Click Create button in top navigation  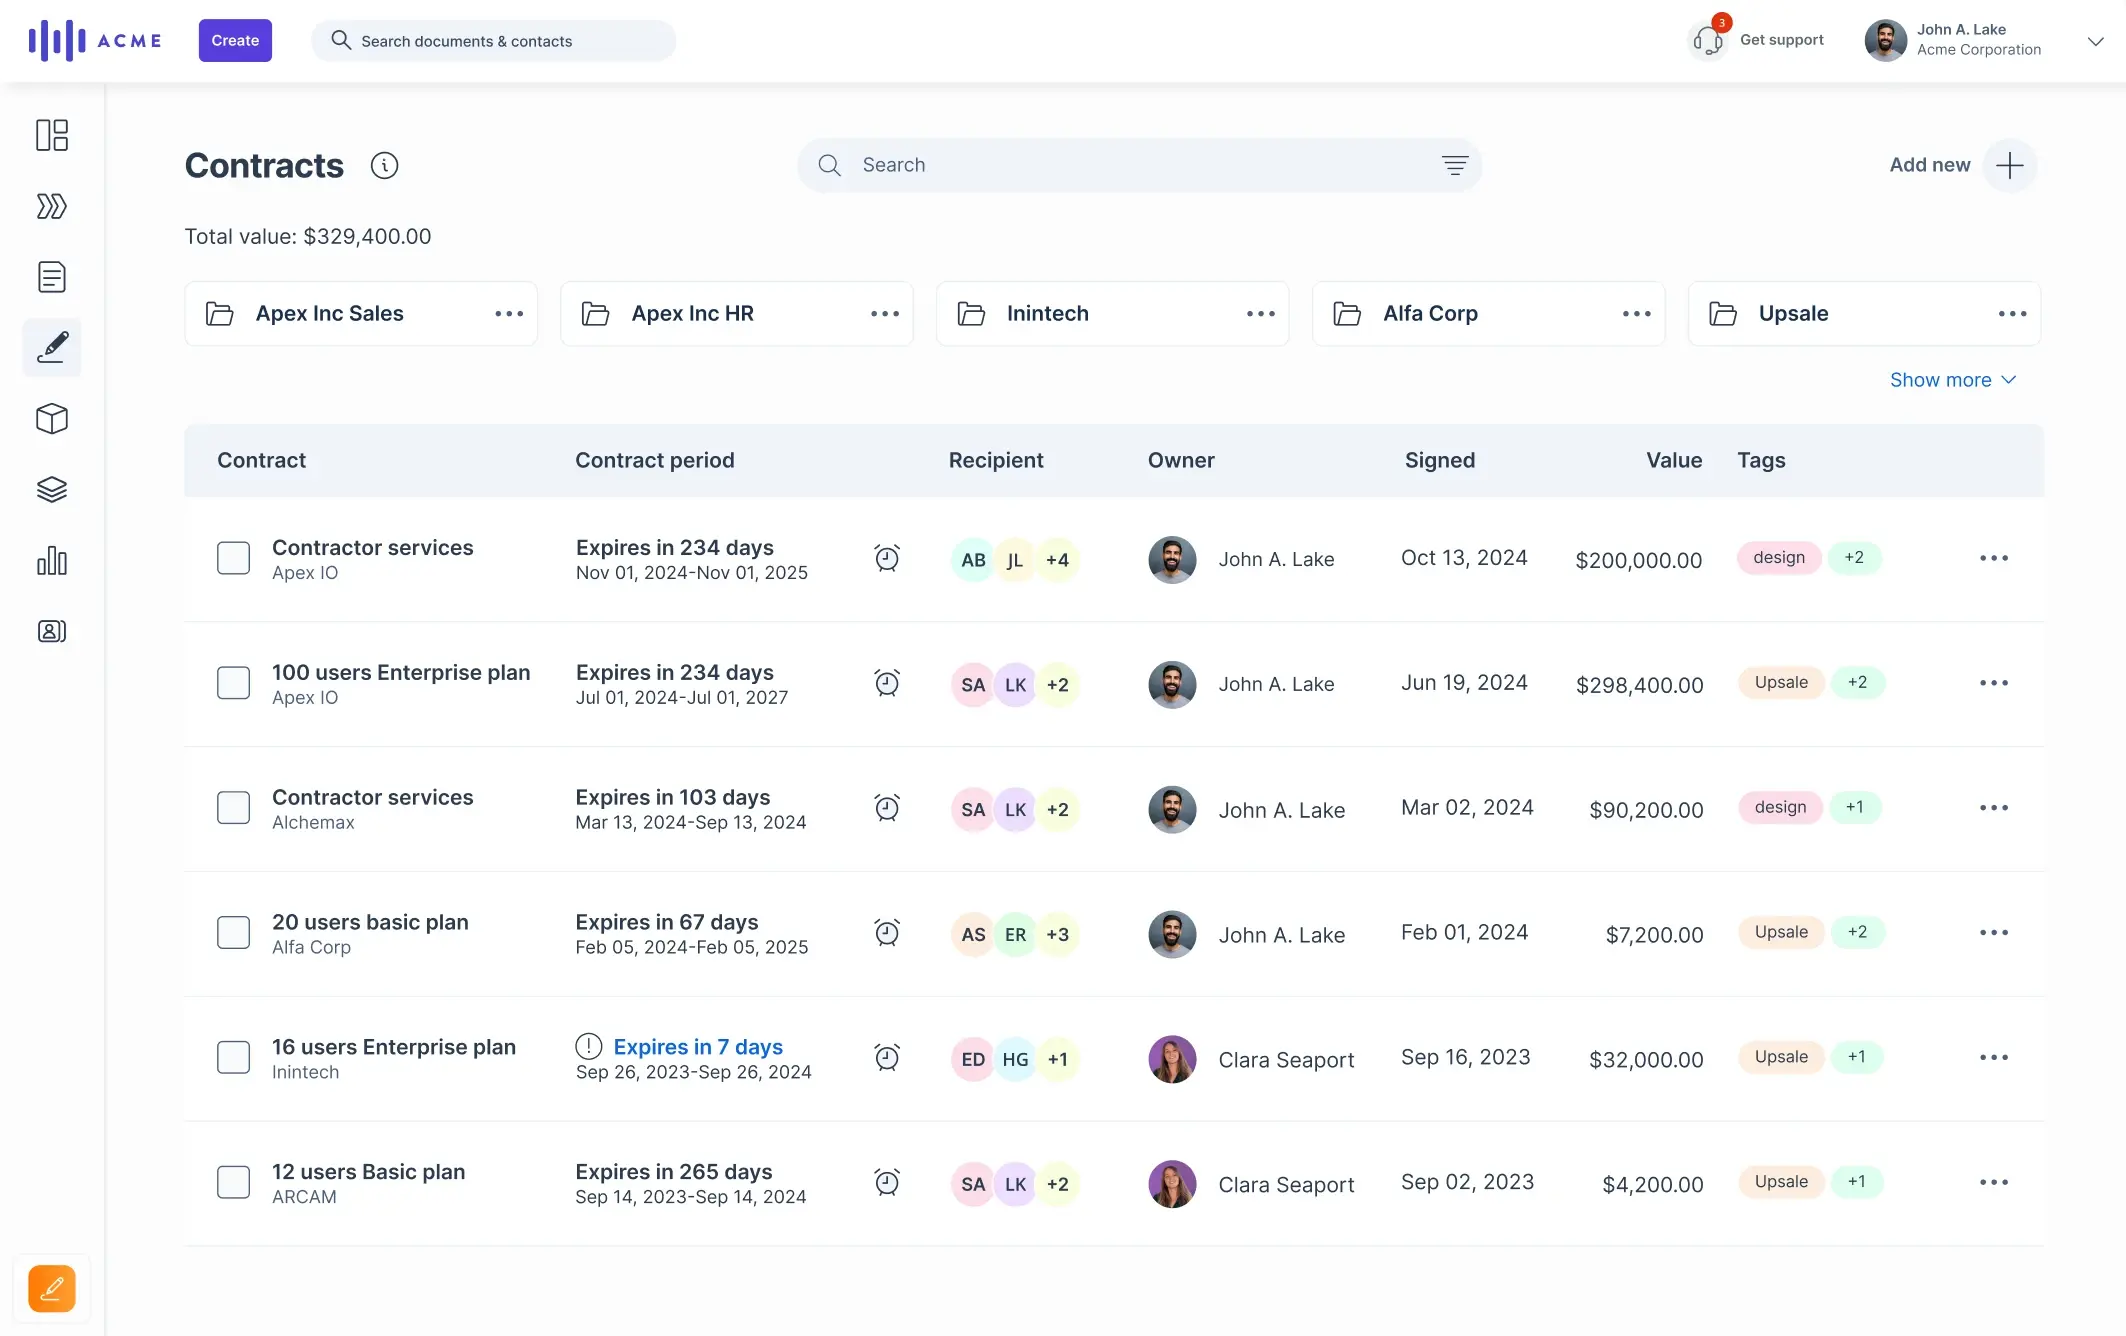tap(235, 40)
